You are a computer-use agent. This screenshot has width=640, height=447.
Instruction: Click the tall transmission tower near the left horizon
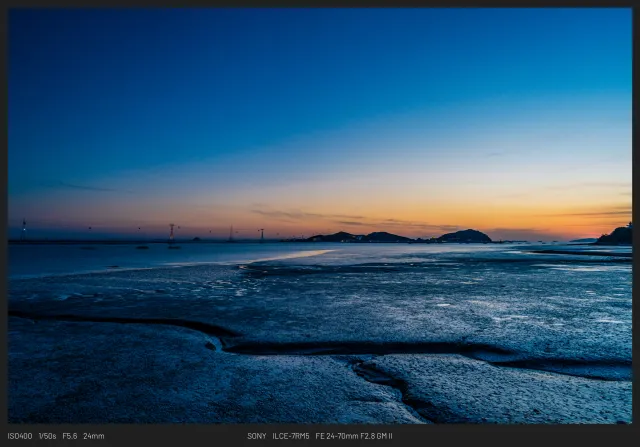171,232
